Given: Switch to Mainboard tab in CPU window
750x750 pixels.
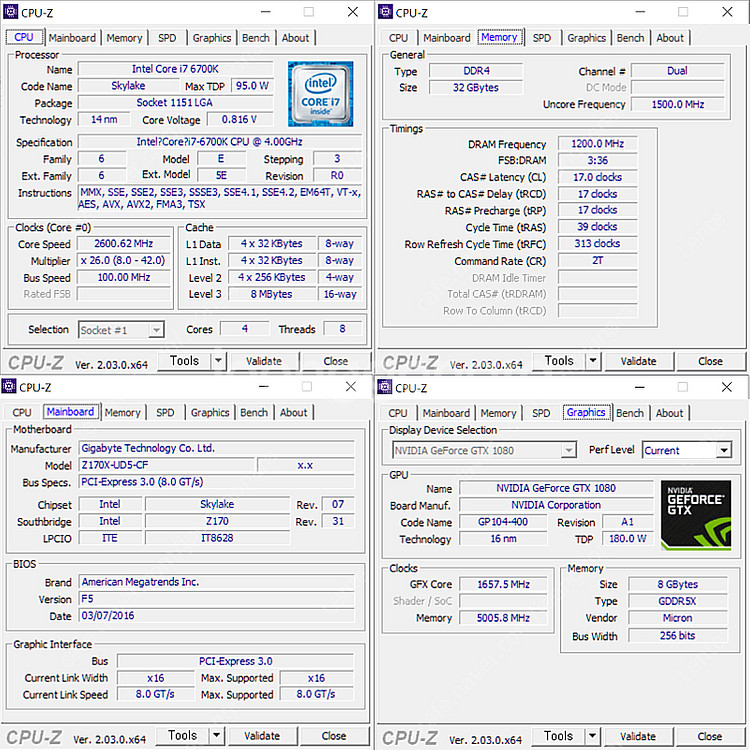Looking at the screenshot, I should (x=72, y=38).
